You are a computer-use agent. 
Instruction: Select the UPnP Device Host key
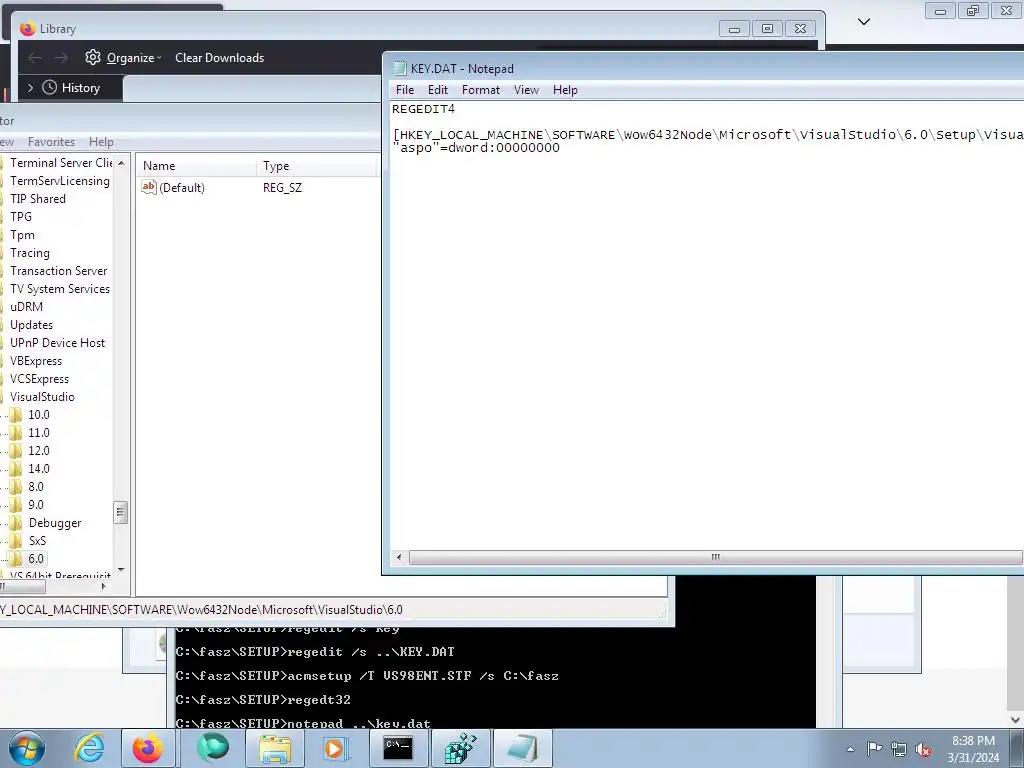click(x=57, y=343)
